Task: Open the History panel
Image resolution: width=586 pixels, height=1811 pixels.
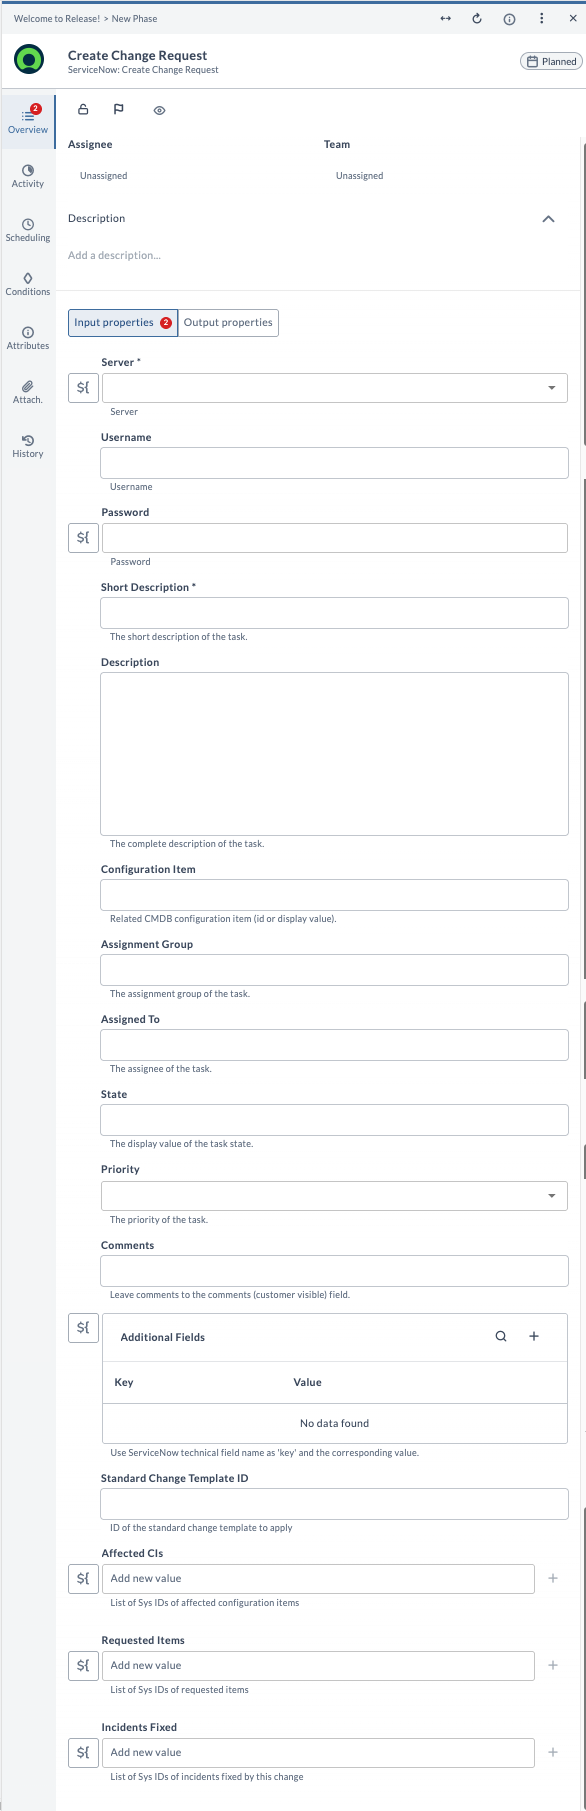Action: tap(28, 446)
